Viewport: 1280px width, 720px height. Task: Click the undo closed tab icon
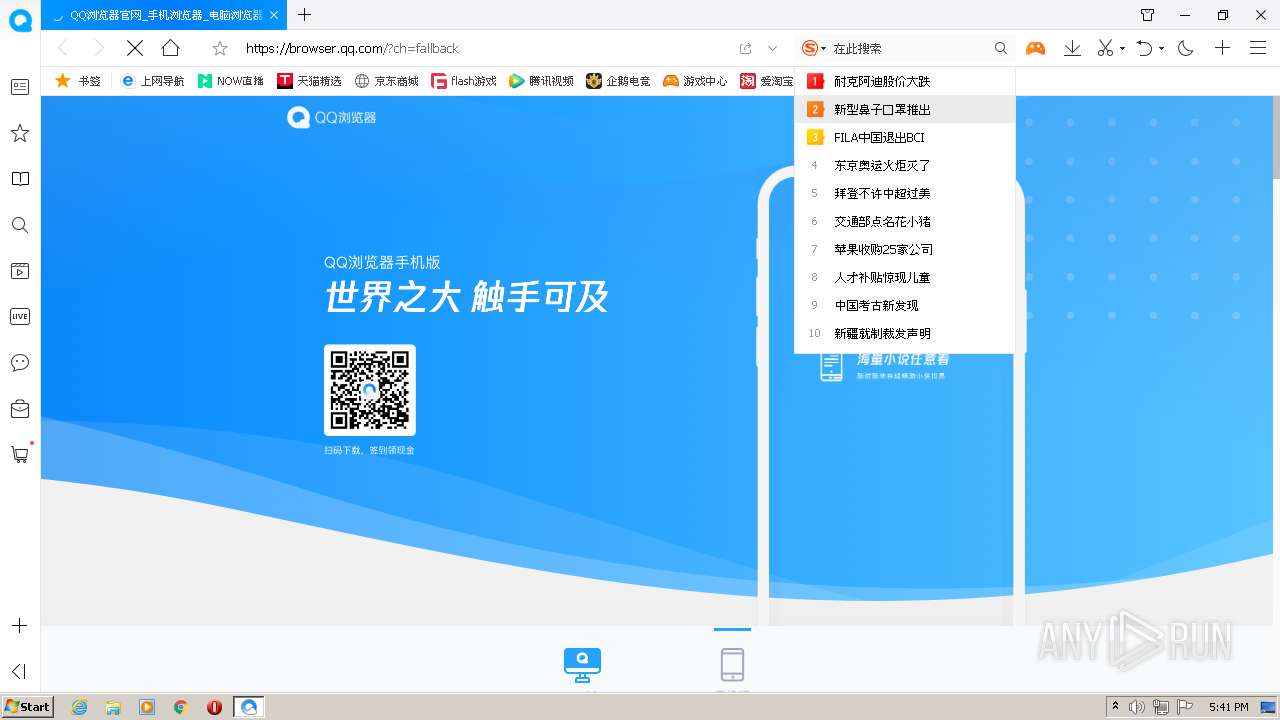click(x=1145, y=48)
